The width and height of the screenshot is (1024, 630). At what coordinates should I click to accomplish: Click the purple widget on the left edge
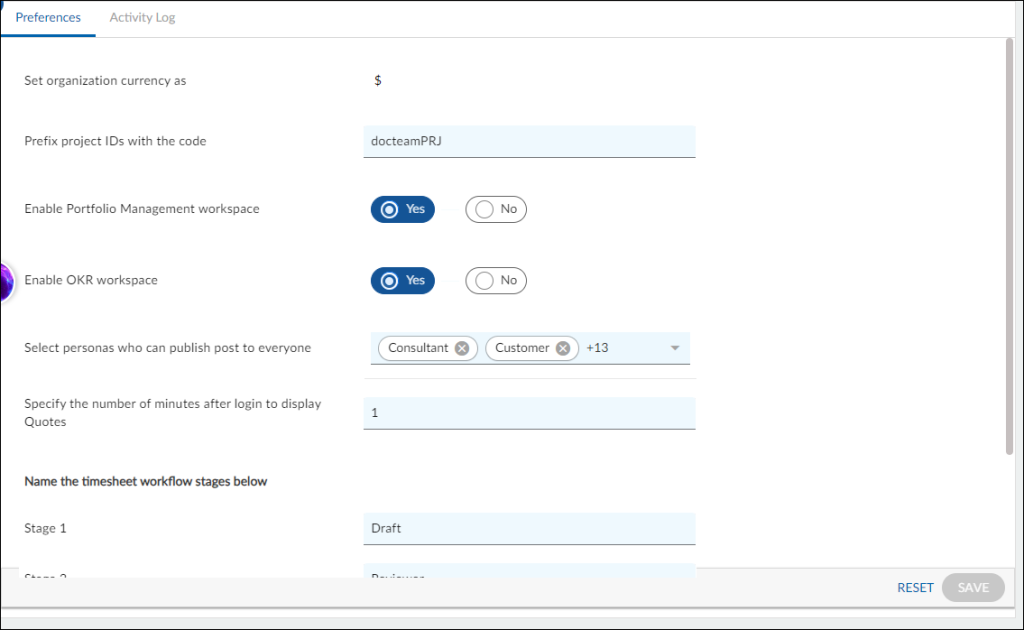tap(5, 283)
